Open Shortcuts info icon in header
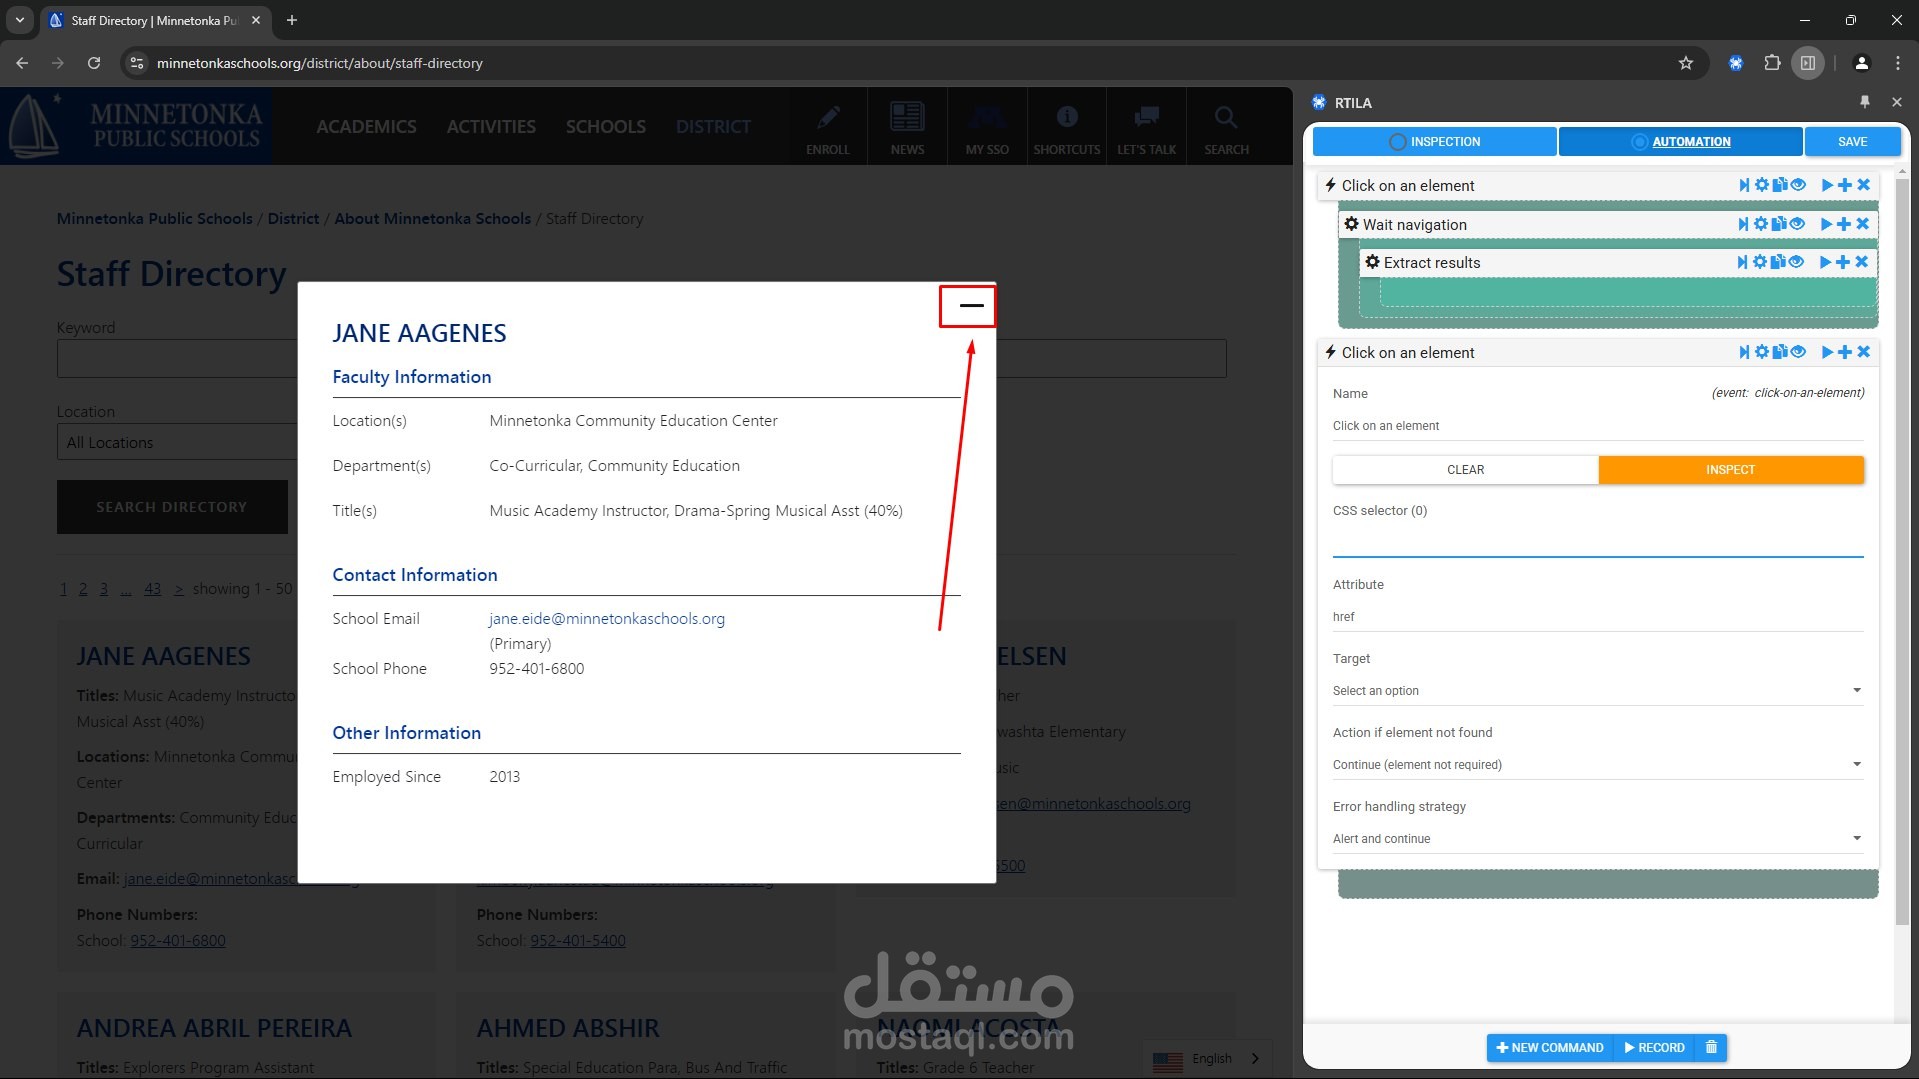The width and height of the screenshot is (1919, 1079). [1067, 128]
